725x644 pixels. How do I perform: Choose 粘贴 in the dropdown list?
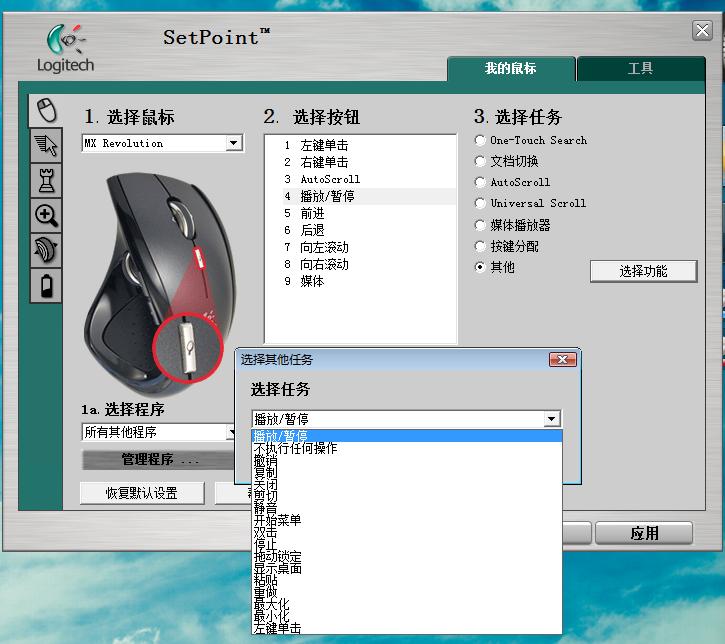[x=407, y=580]
